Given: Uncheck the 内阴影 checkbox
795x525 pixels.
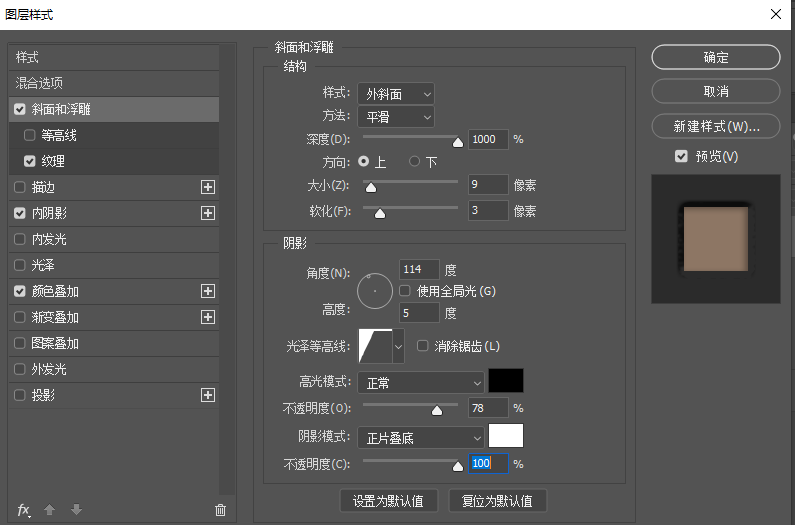Looking at the screenshot, I should [20, 213].
